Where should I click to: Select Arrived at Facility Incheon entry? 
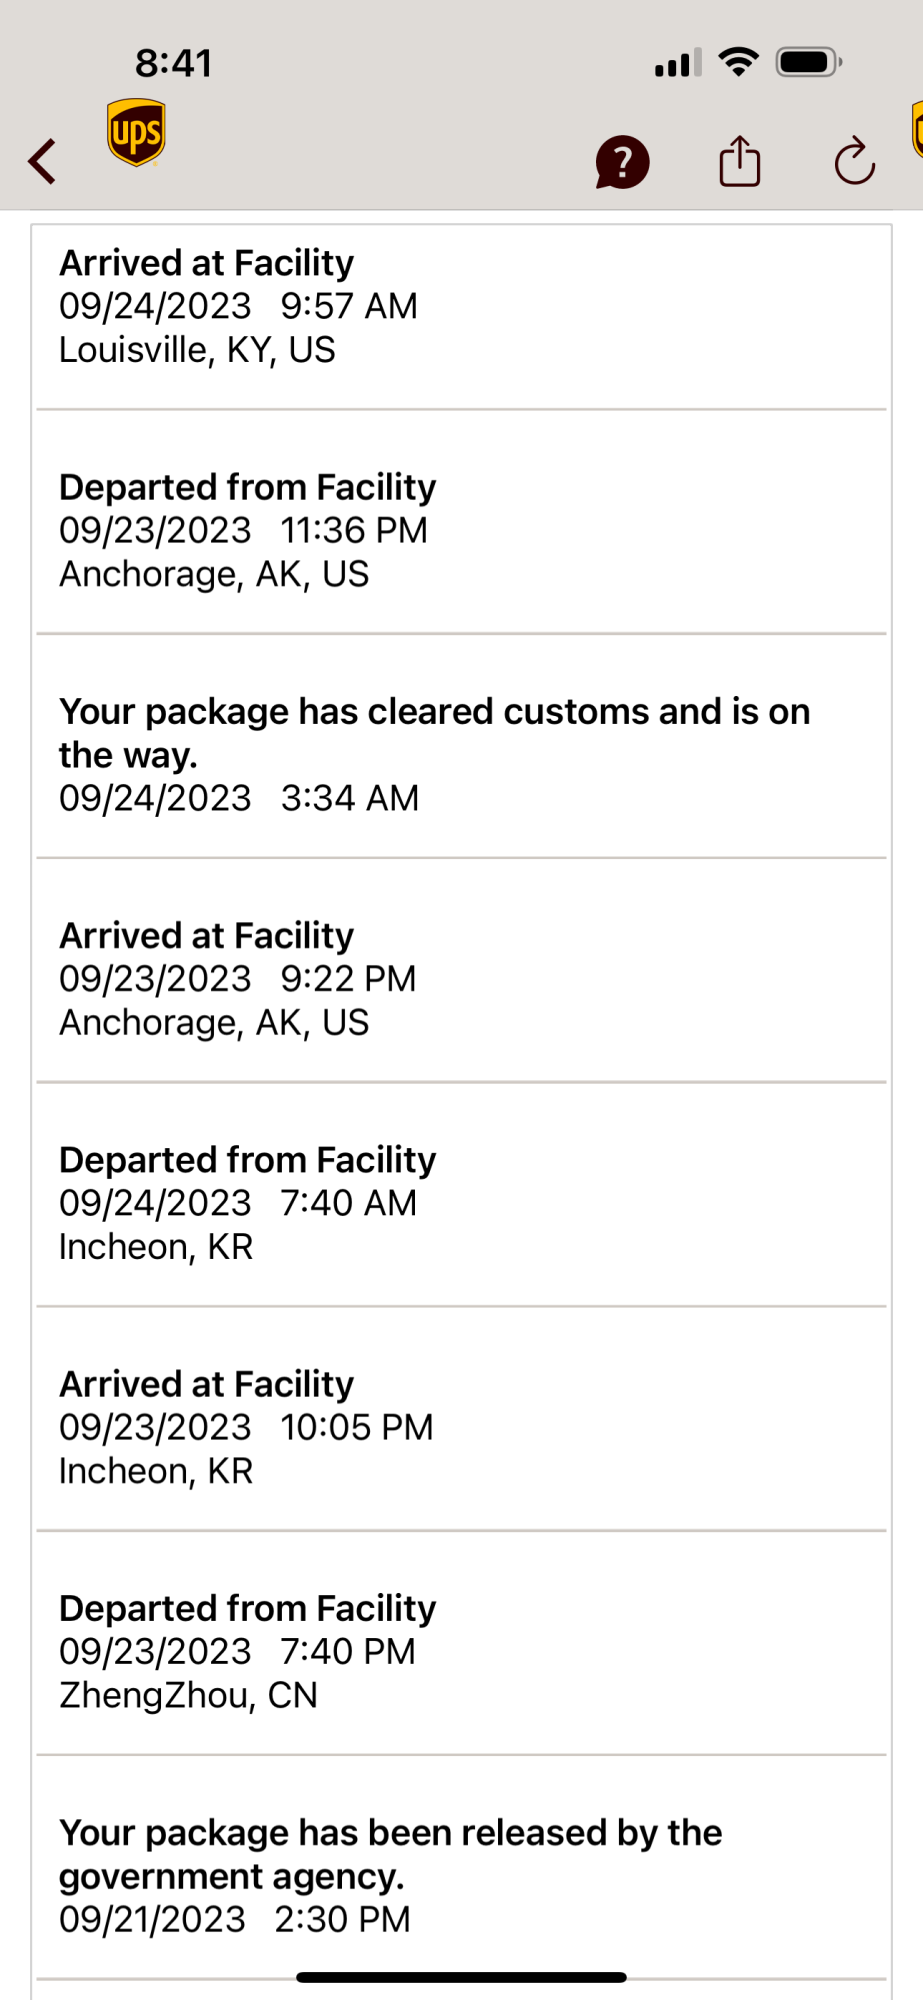pos(461,1426)
